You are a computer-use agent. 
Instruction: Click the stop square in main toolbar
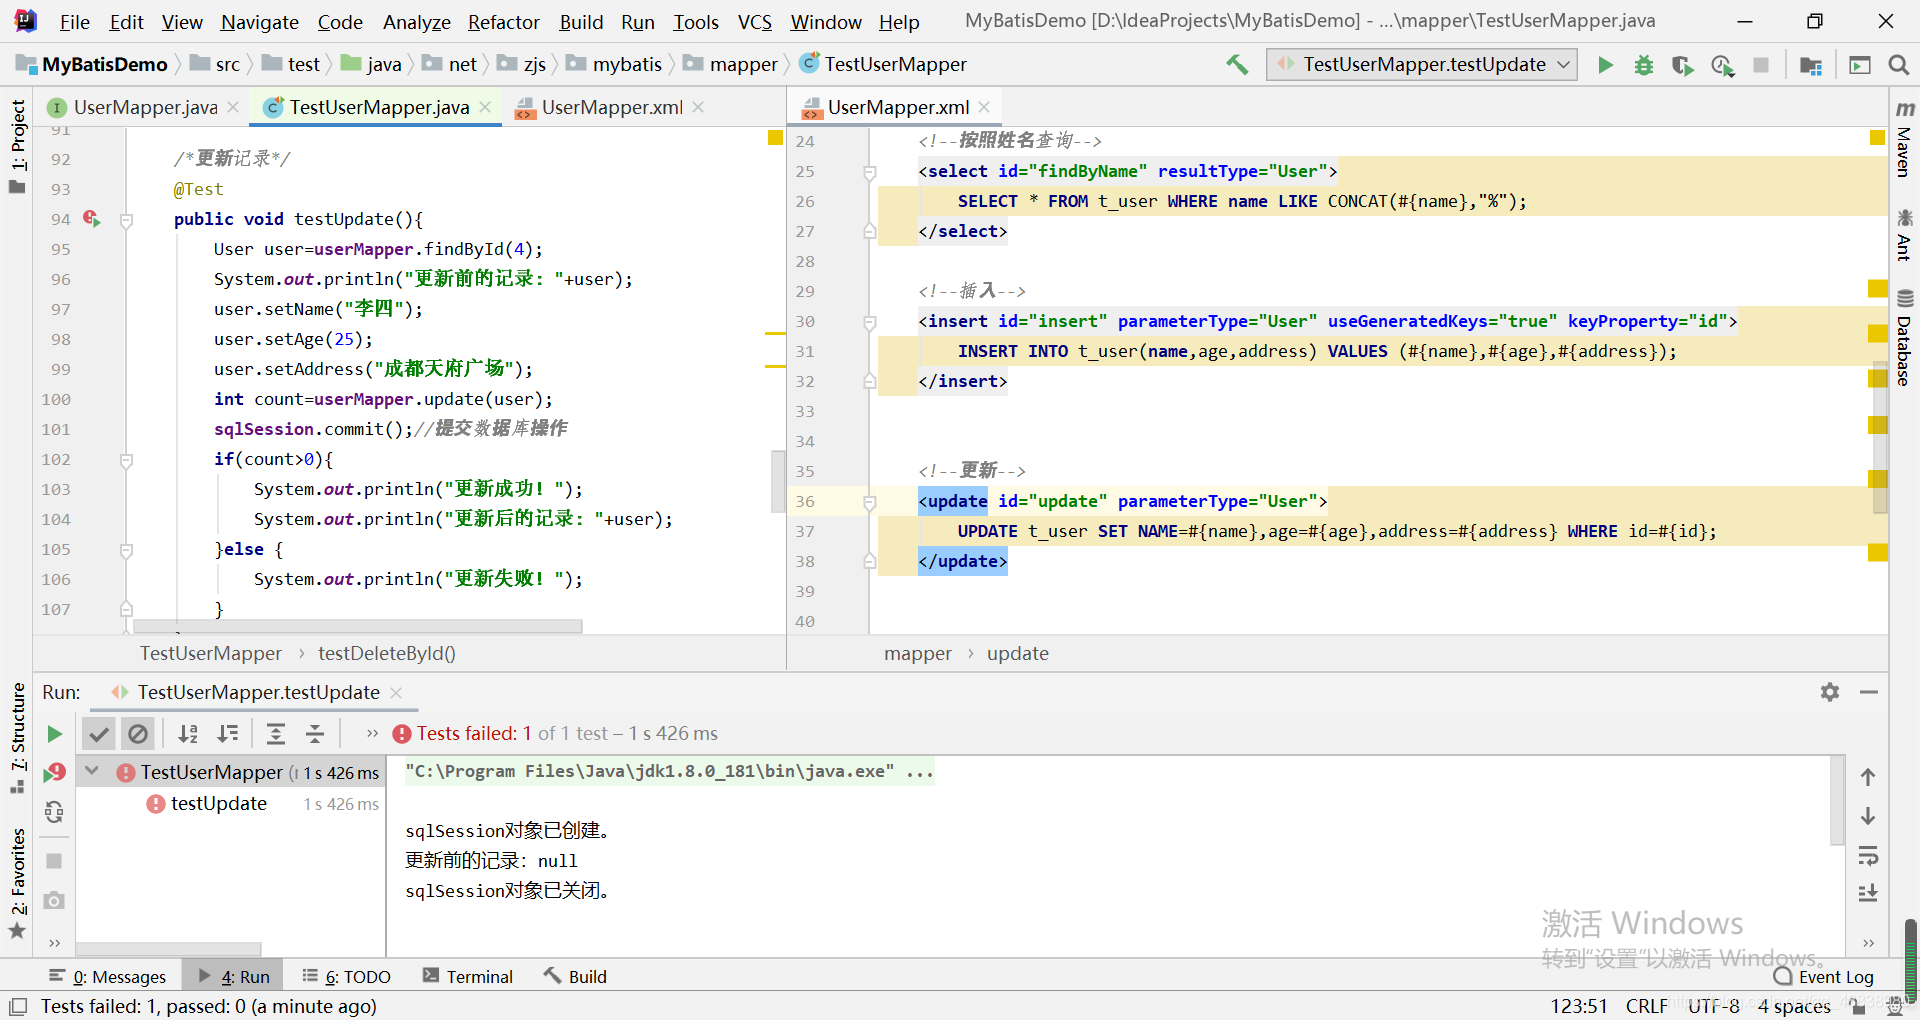1761,65
